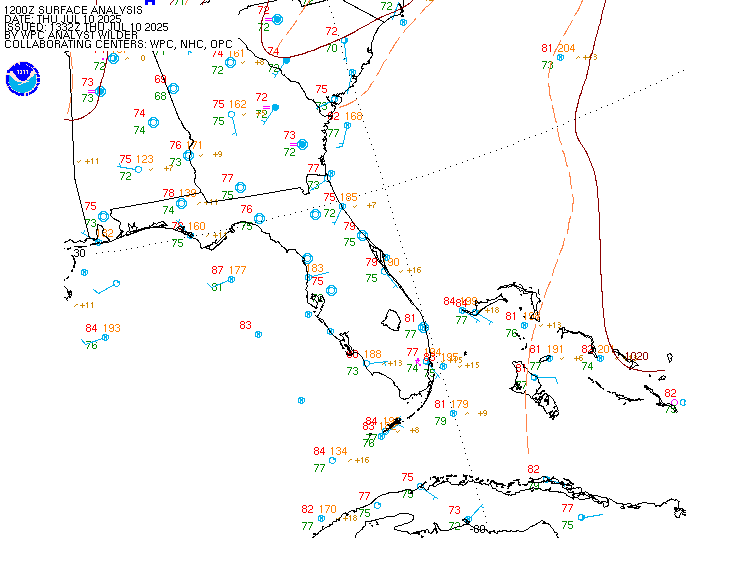This screenshot has width=748, height=562.
Task: Click the Gulf buoy reading '87 177'
Action: point(229,270)
